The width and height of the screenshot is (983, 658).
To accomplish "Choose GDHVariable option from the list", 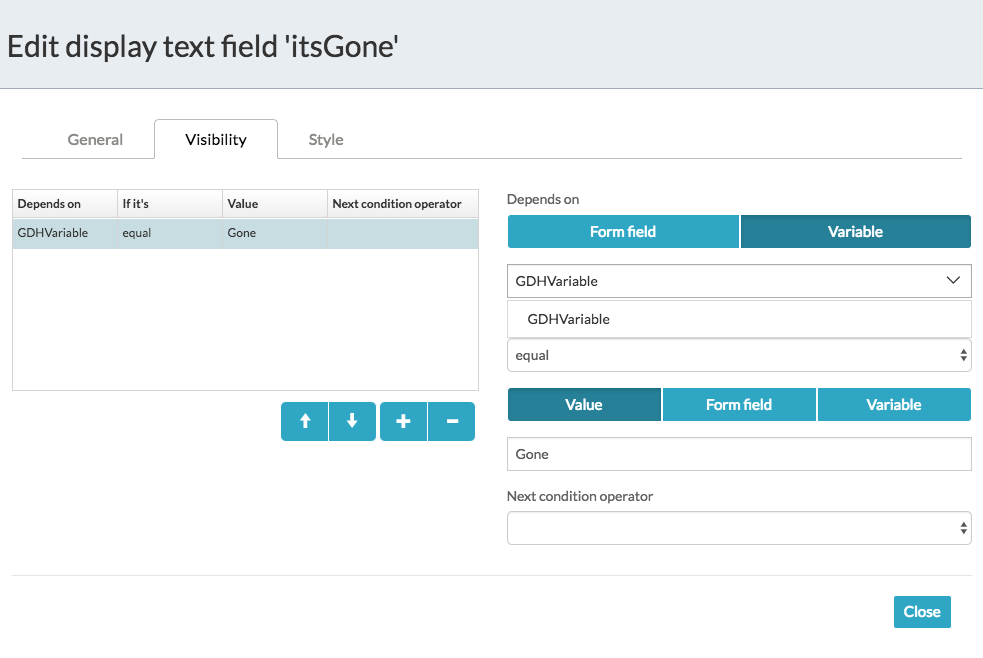I will [569, 319].
